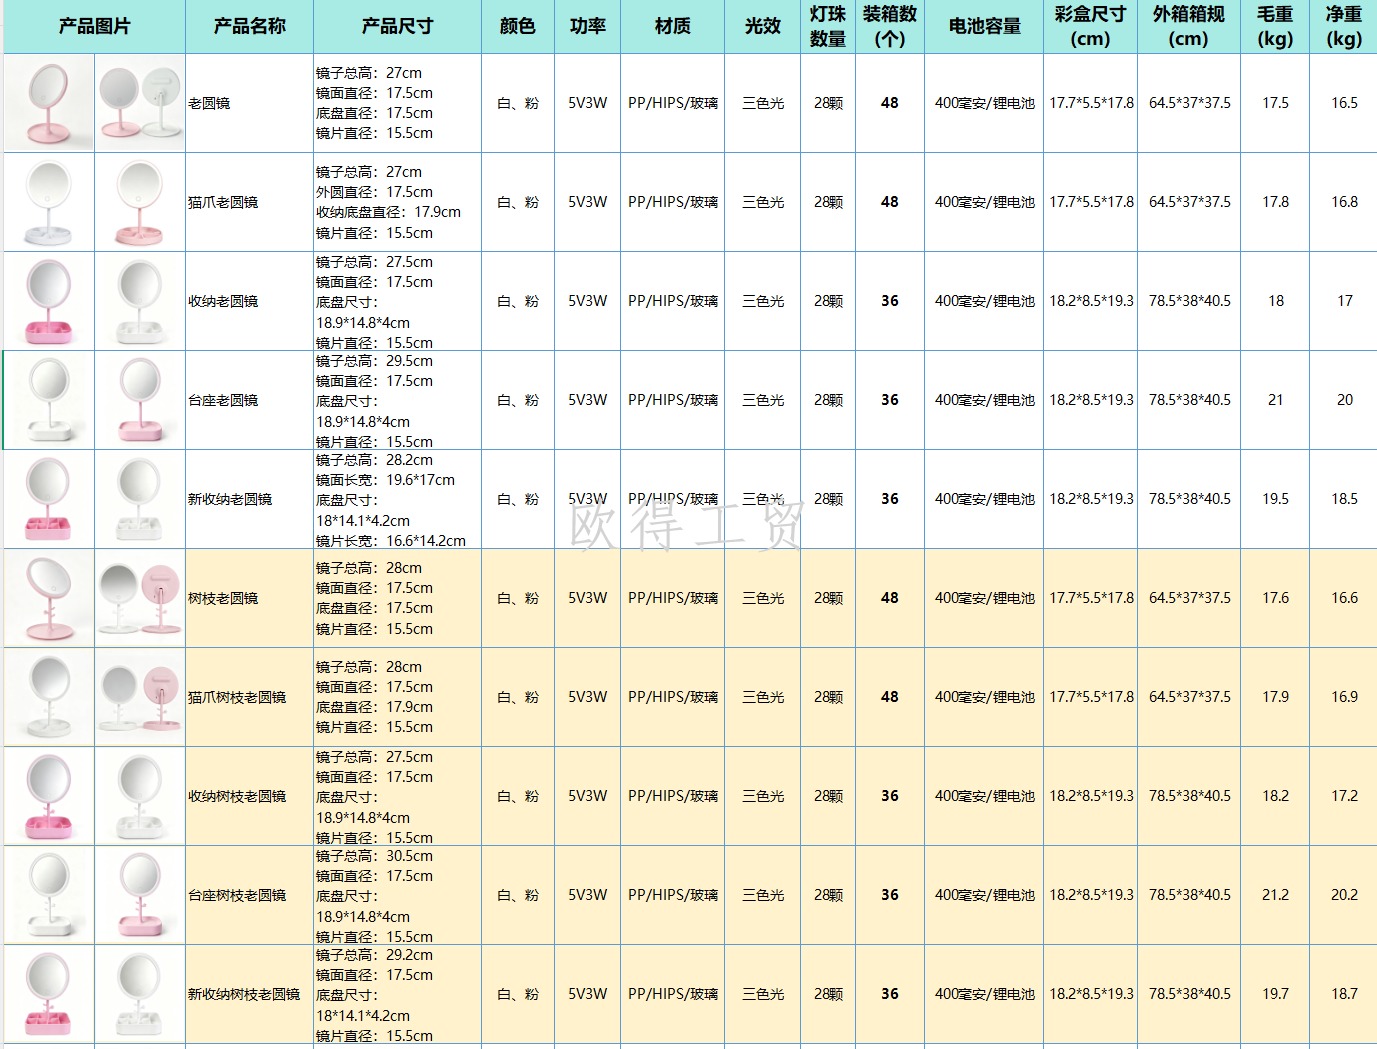This screenshot has height=1049, width=1377.
Task: Click the 台座老圆镜 size description cell
Action: click(397, 400)
